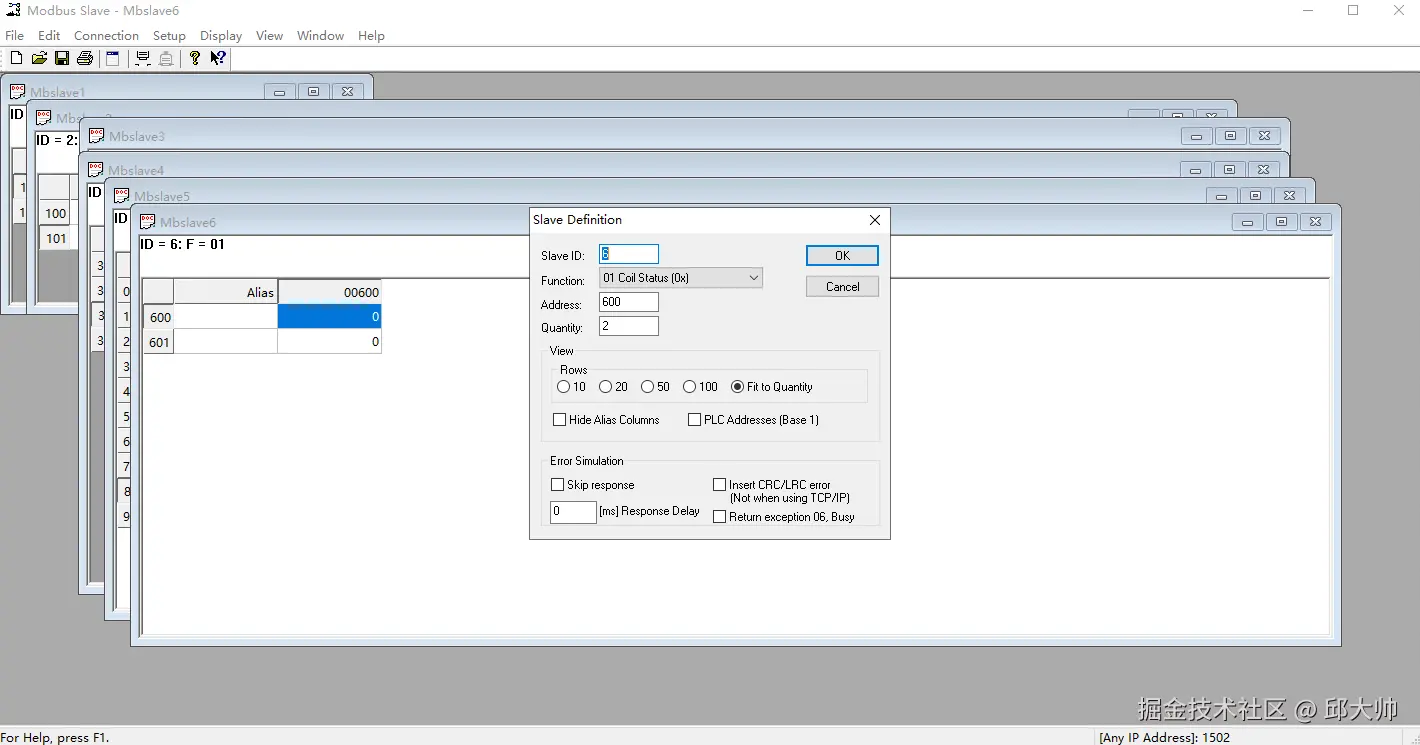Click the greyed Disconnect toolbar icon
Screen dimensions: 1420x745
(166, 58)
